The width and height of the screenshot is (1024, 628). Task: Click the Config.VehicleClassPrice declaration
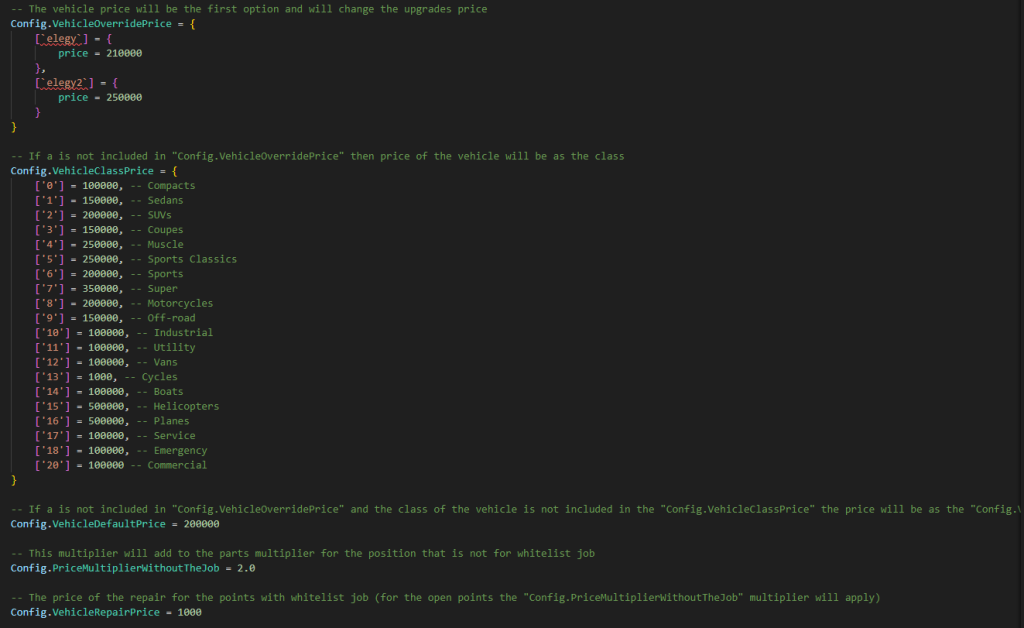point(82,171)
